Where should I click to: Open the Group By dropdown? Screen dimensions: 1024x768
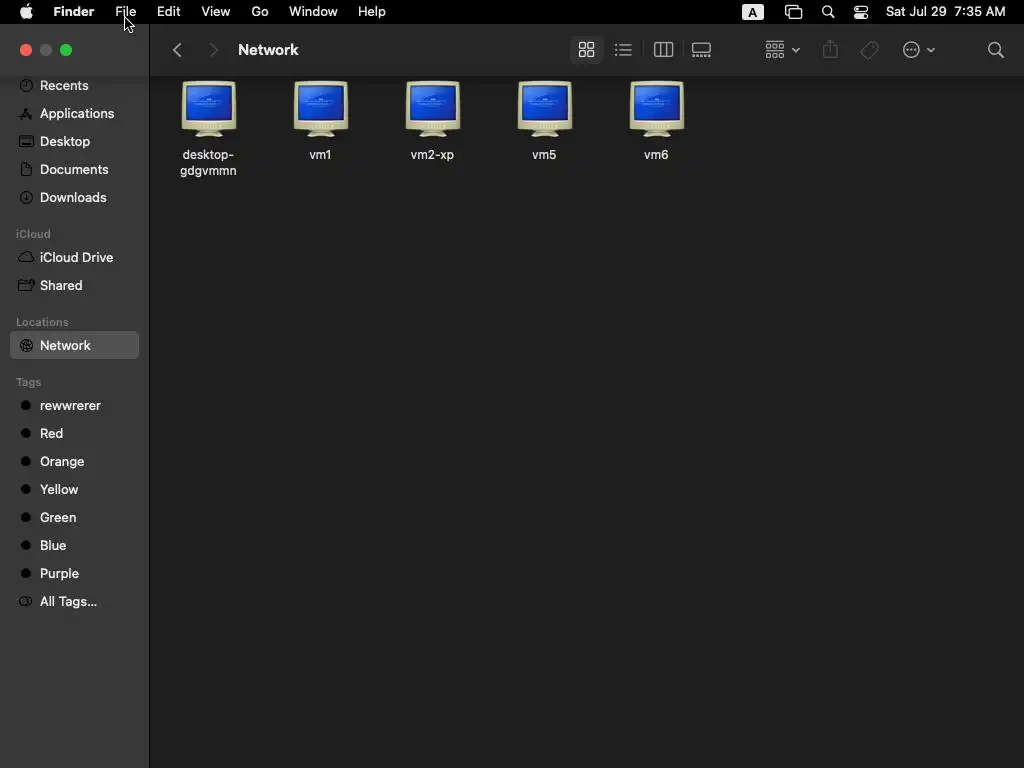pyautogui.click(x=782, y=50)
